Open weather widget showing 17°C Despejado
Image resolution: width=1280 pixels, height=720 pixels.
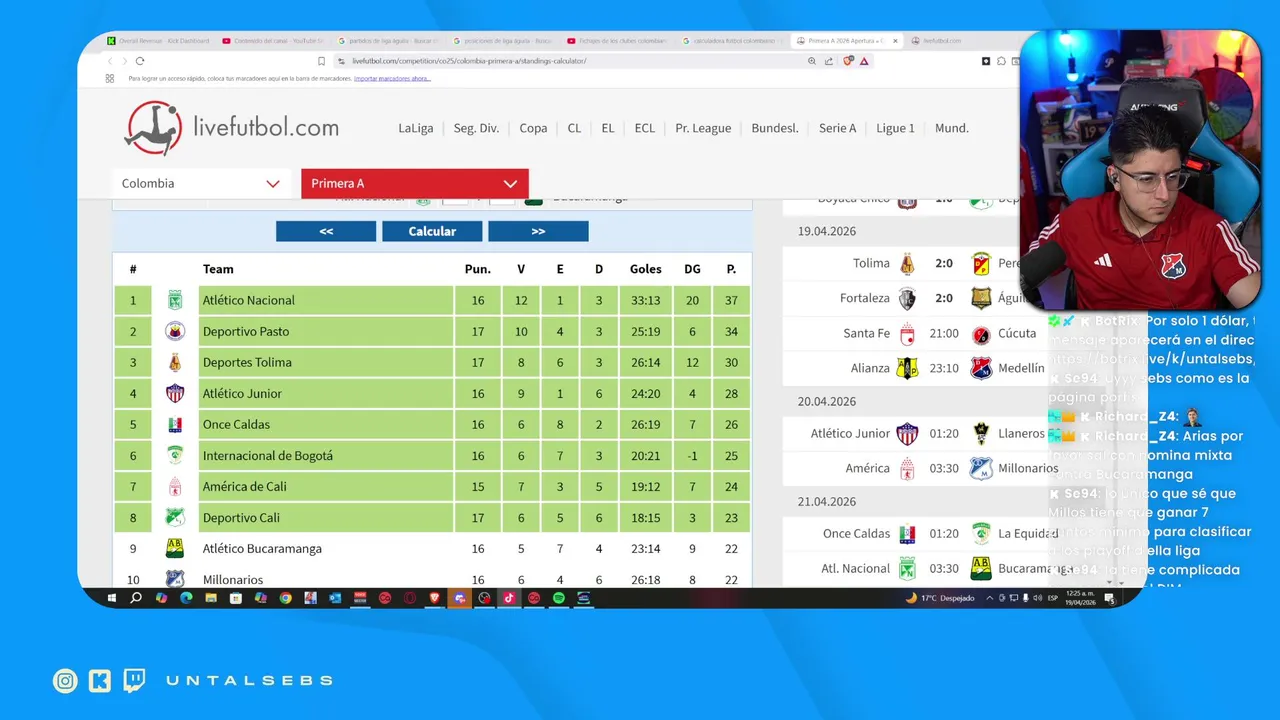tap(940, 598)
